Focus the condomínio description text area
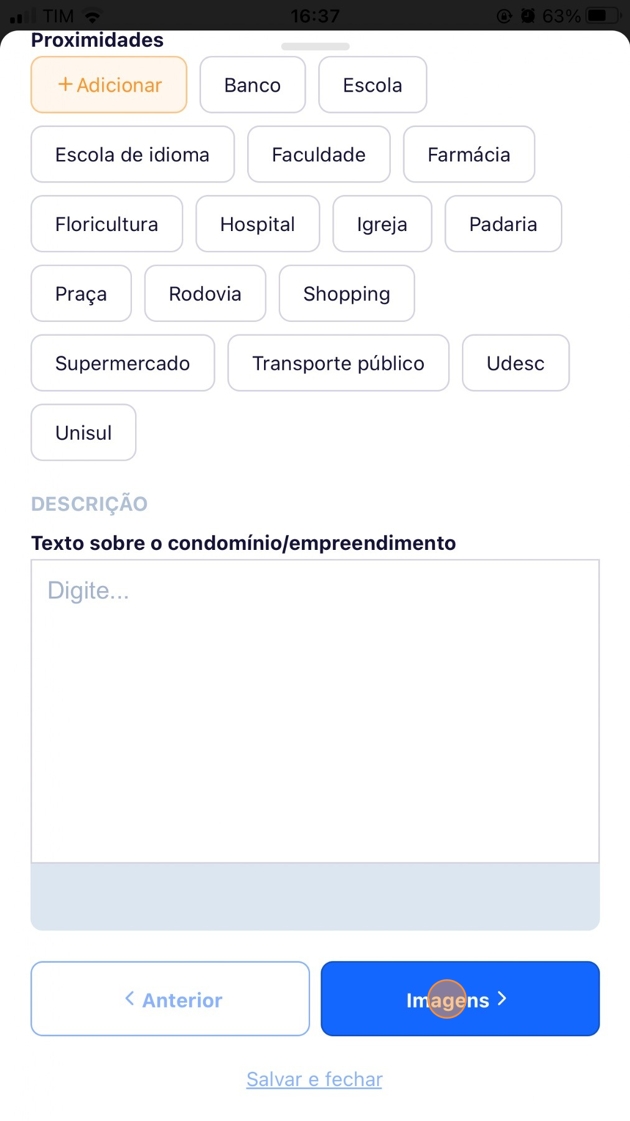 315,710
